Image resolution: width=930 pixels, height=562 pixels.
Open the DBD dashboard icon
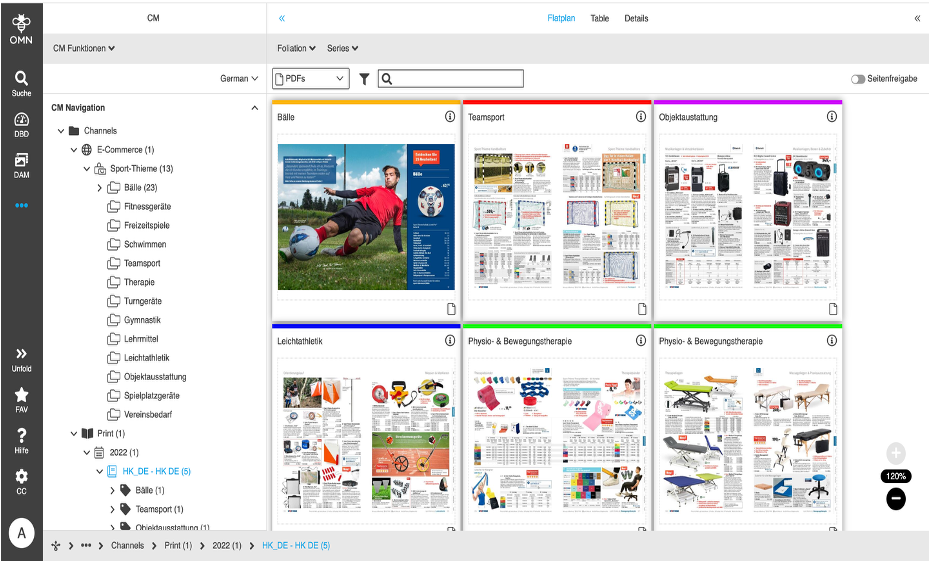[x=21, y=124]
